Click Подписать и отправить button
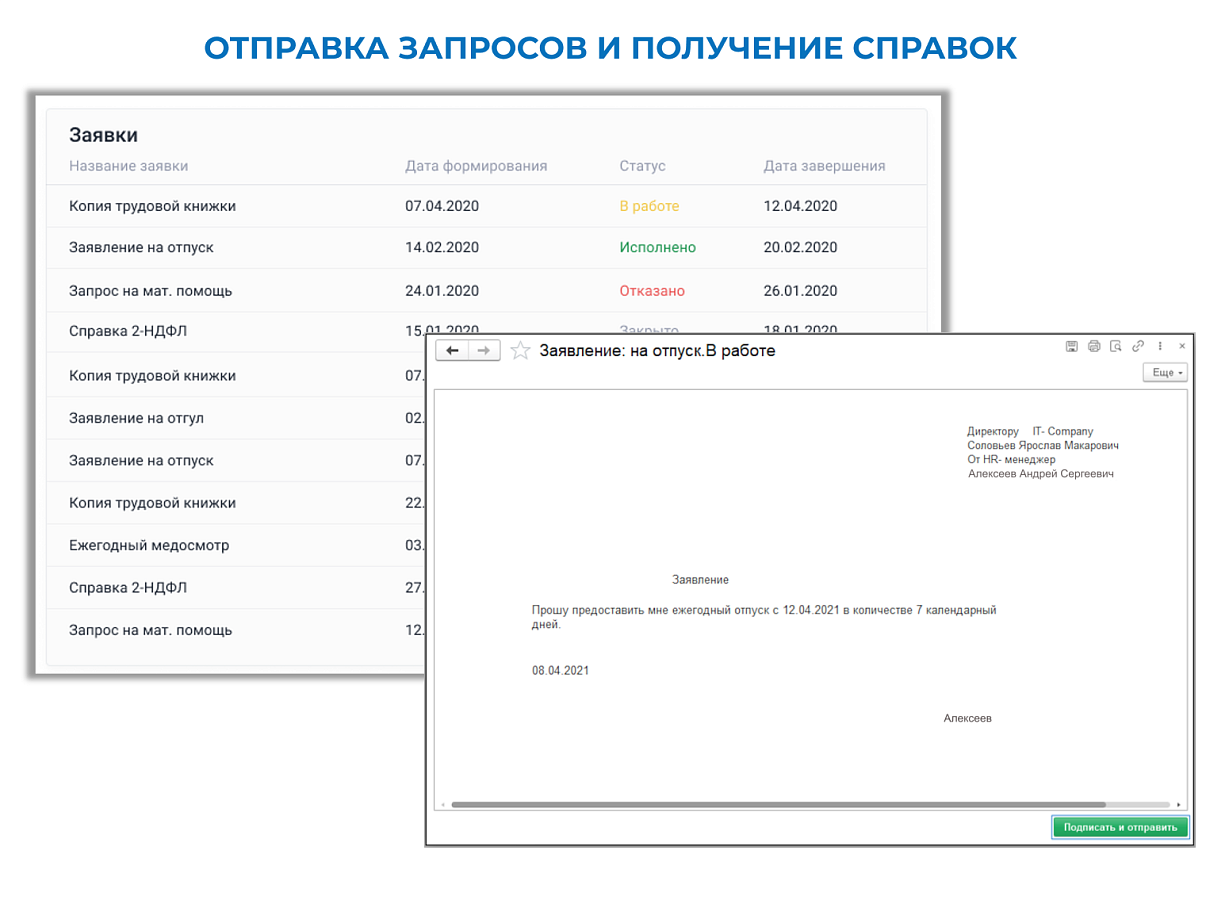 pyautogui.click(x=1120, y=827)
